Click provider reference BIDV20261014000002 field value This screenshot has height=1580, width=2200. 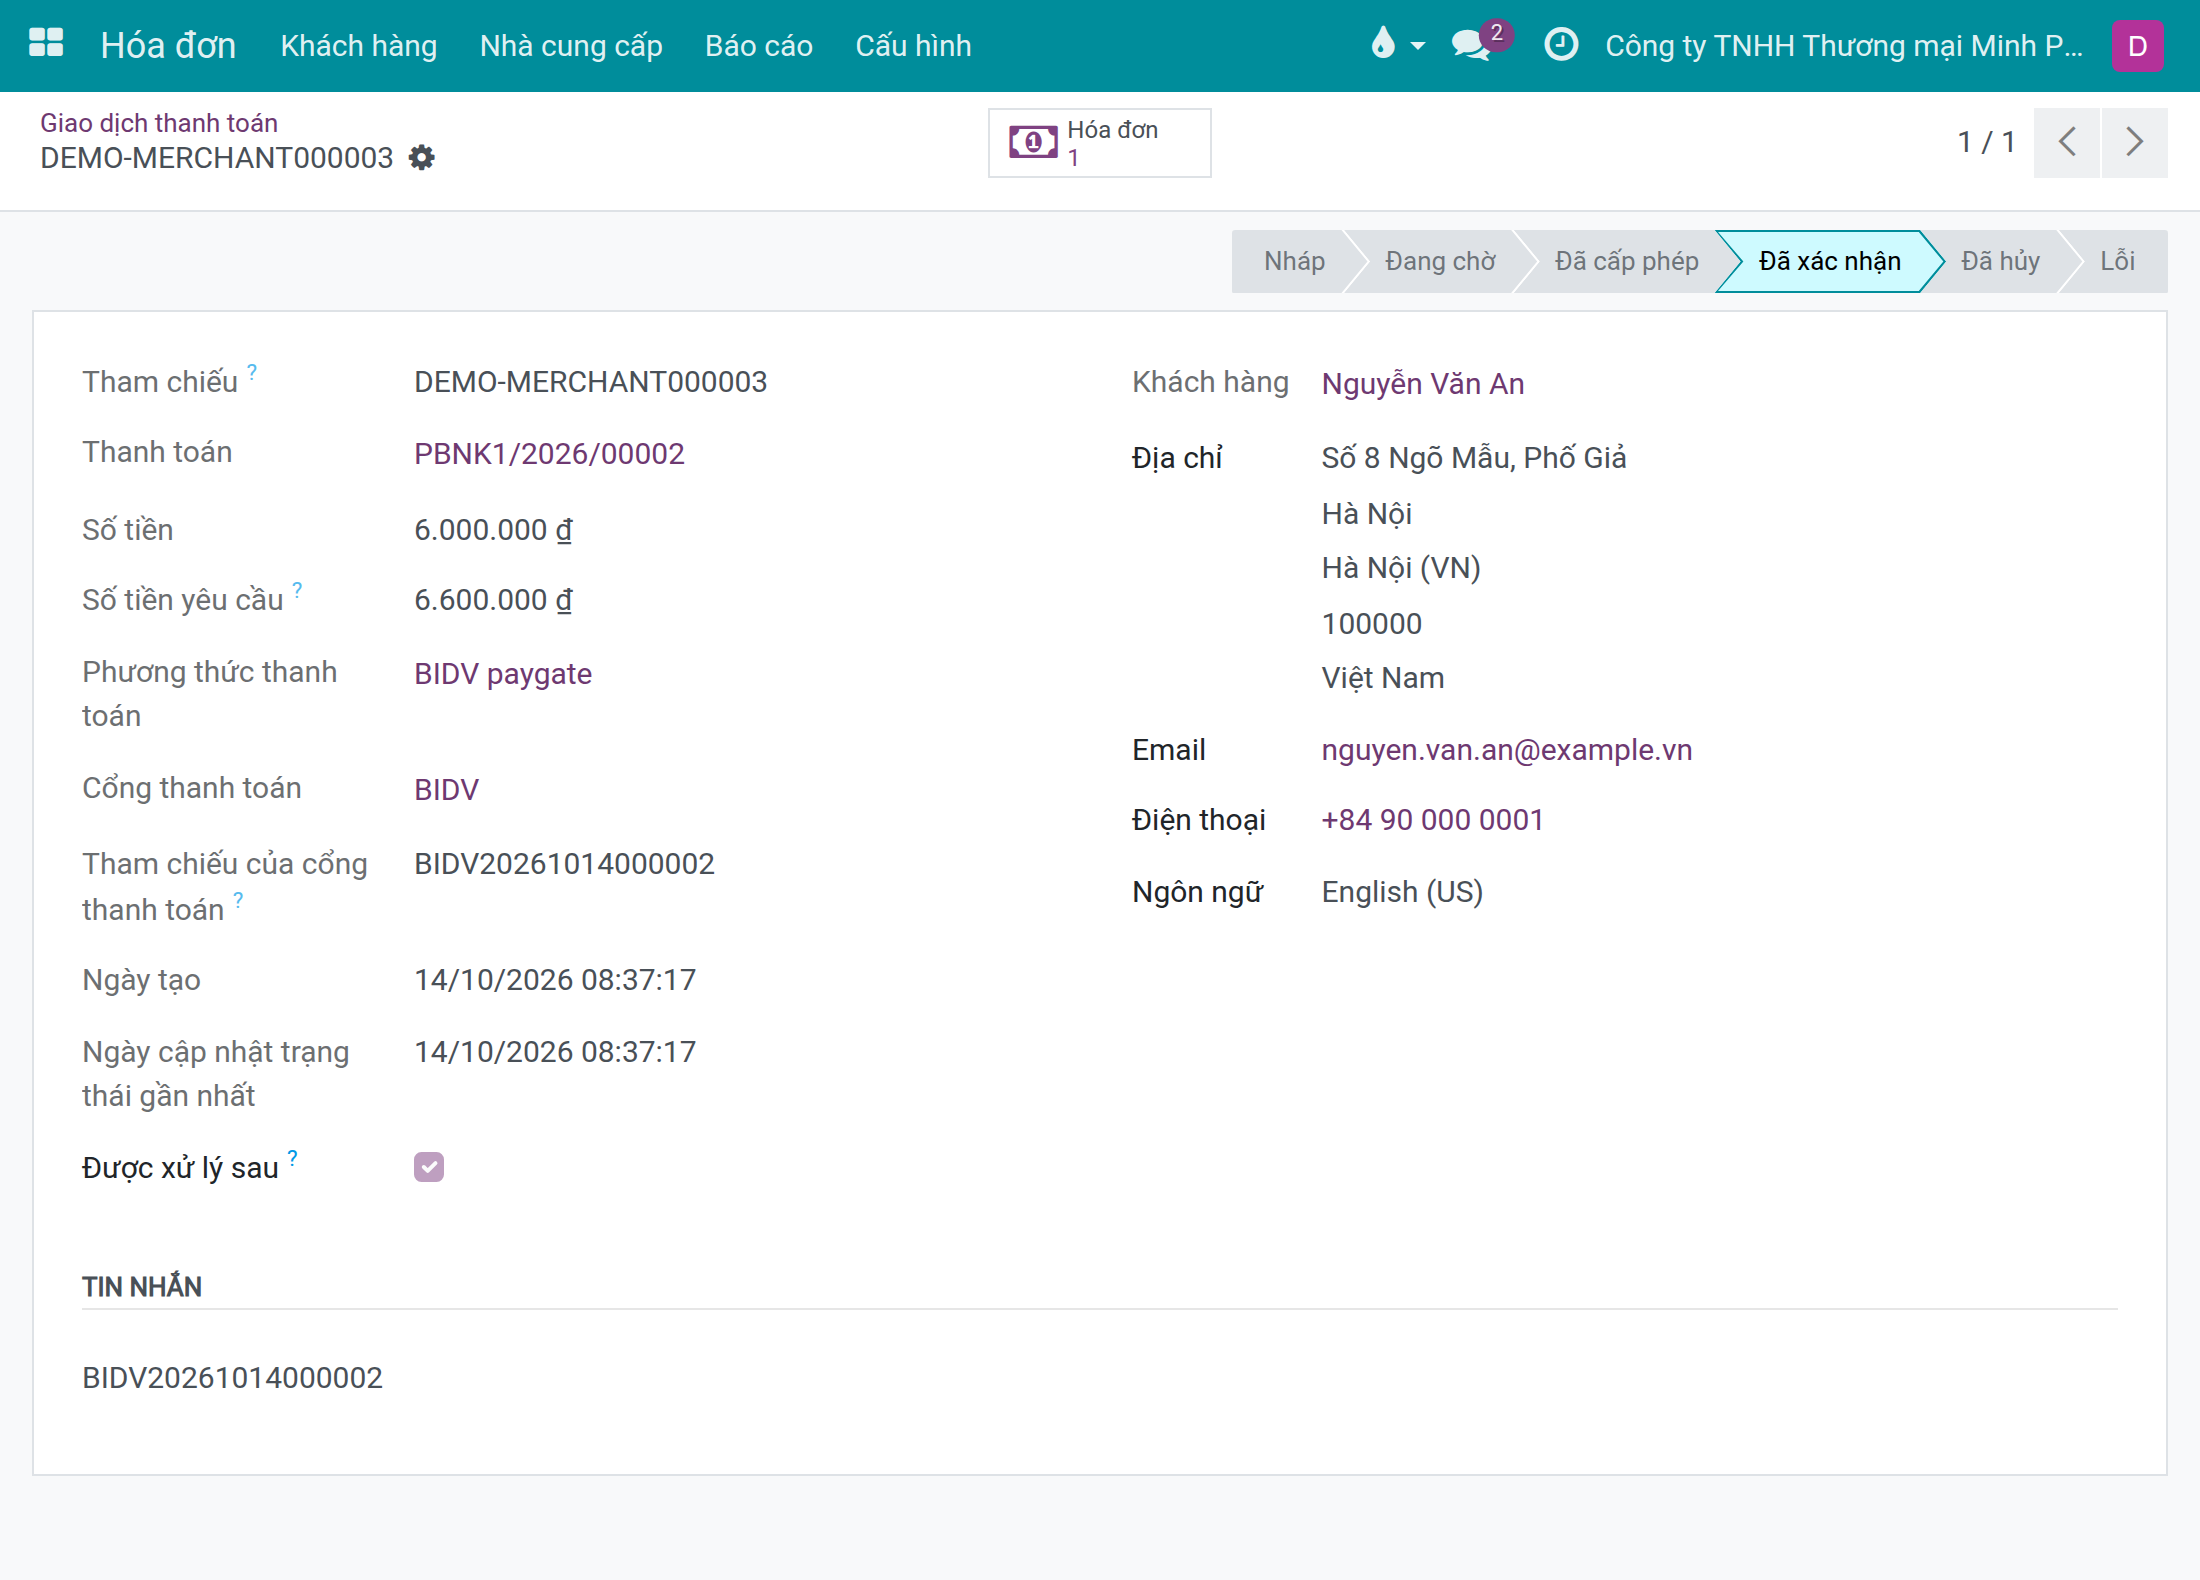click(x=564, y=864)
